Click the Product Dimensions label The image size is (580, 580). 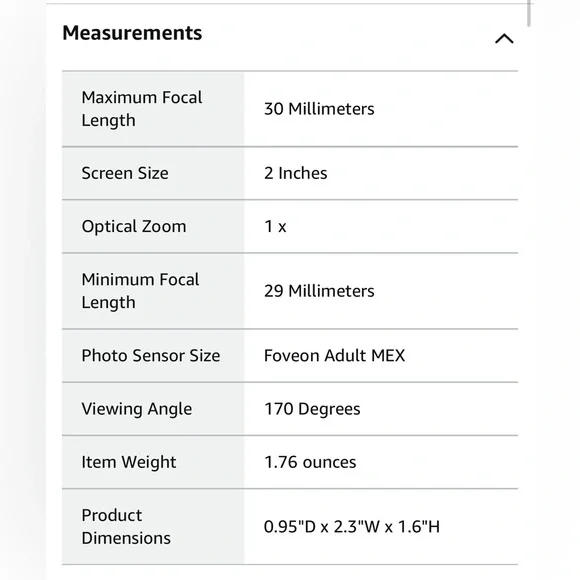pos(126,526)
